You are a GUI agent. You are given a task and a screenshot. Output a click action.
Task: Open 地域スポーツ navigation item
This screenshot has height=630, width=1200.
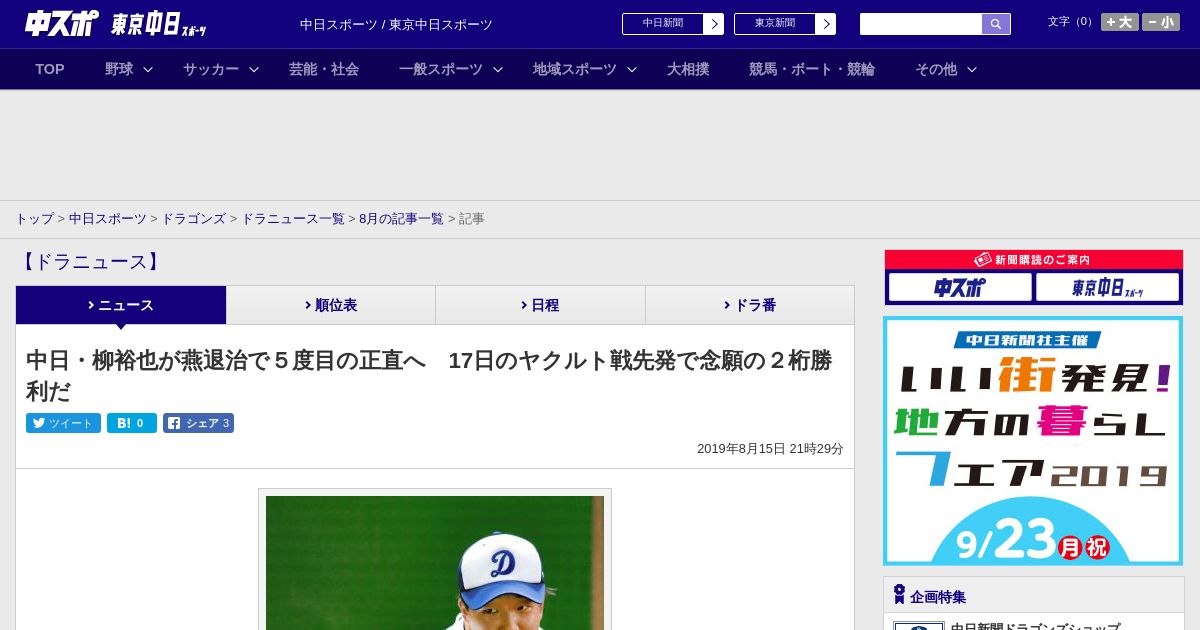tap(575, 69)
